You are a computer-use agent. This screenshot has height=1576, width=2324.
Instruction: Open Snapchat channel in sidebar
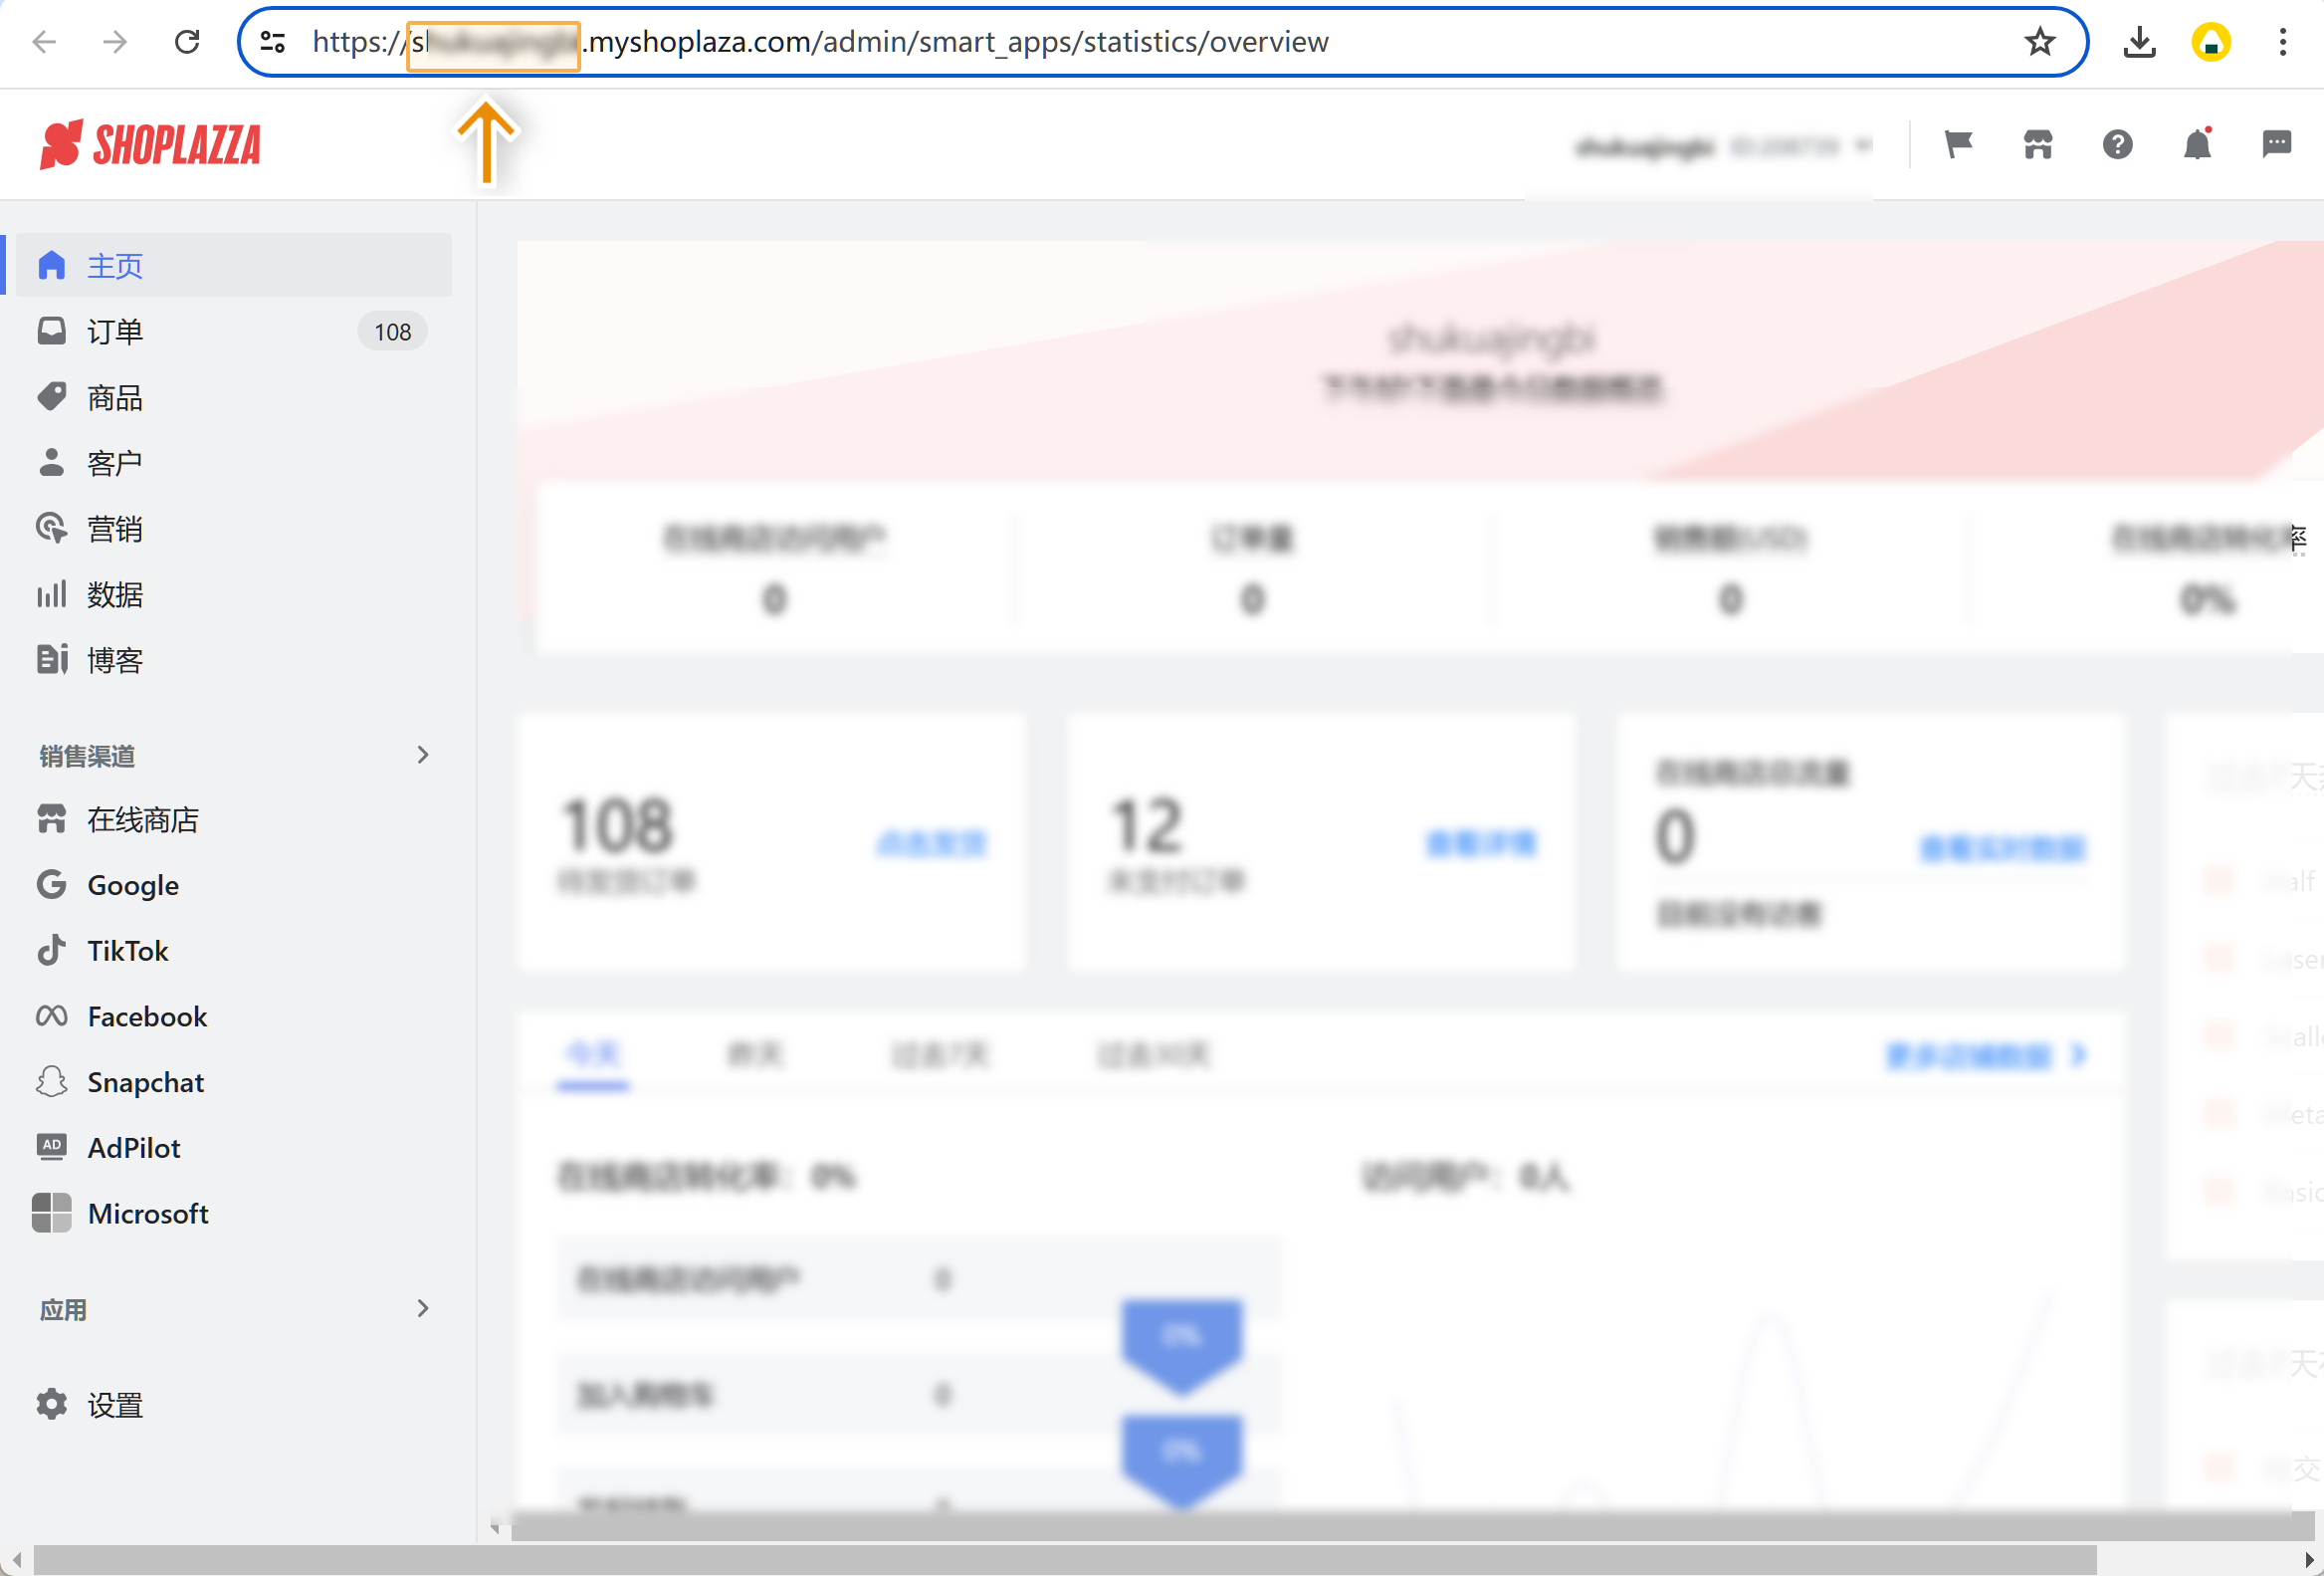(145, 1082)
